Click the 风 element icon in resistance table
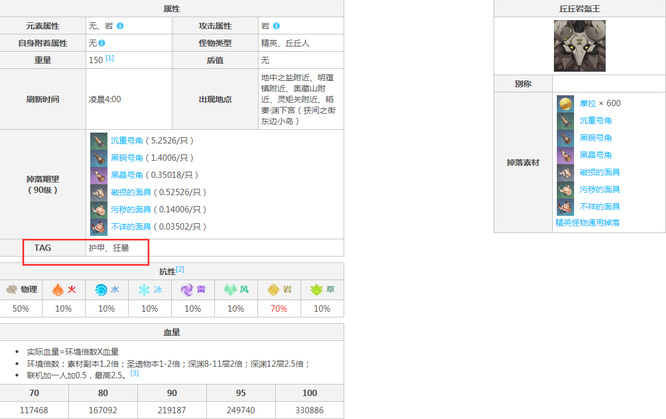Screen dimensions: 666x419 coord(229,289)
